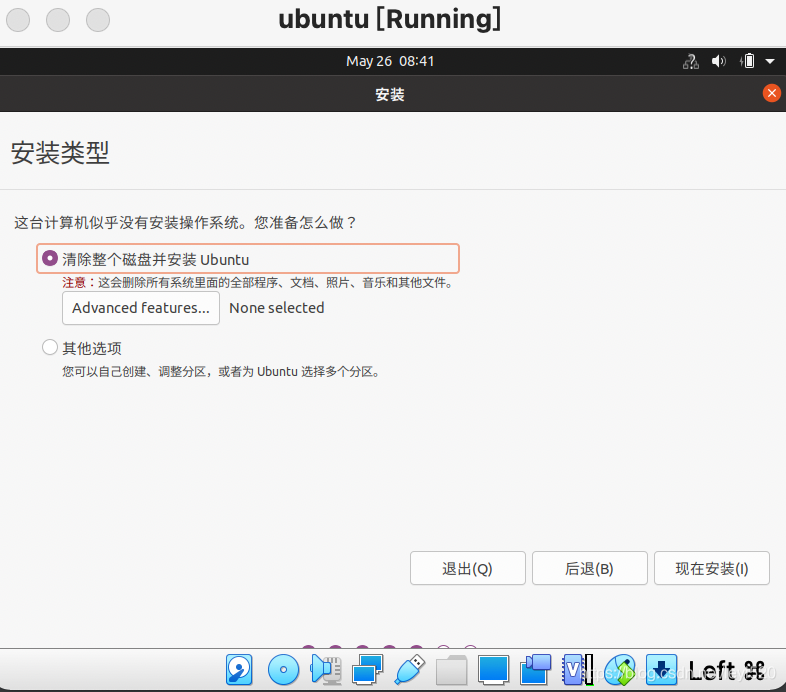The width and height of the screenshot is (786, 692).
Task: Click the 后退(B) back button
Action: pos(590,568)
